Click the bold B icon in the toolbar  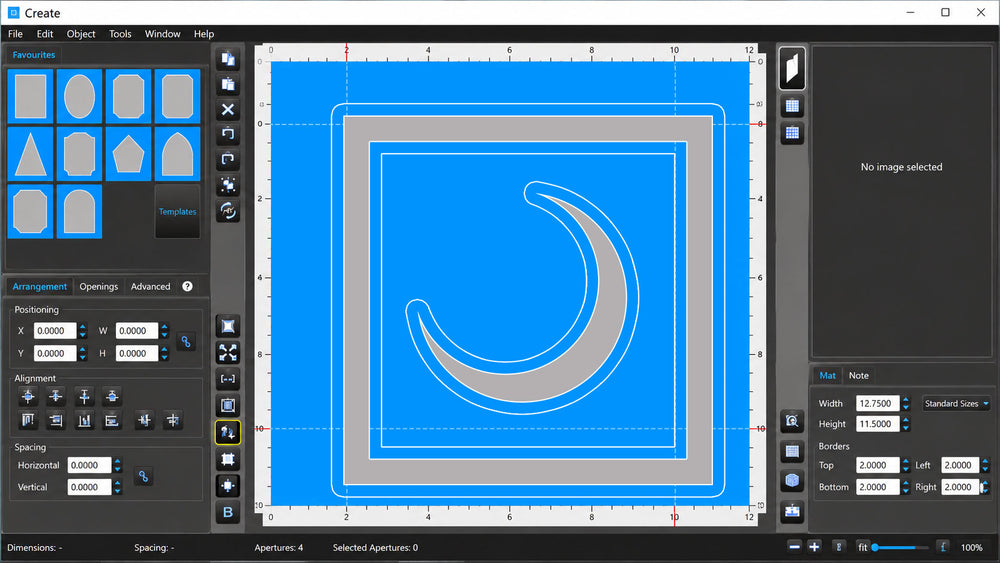(228, 512)
